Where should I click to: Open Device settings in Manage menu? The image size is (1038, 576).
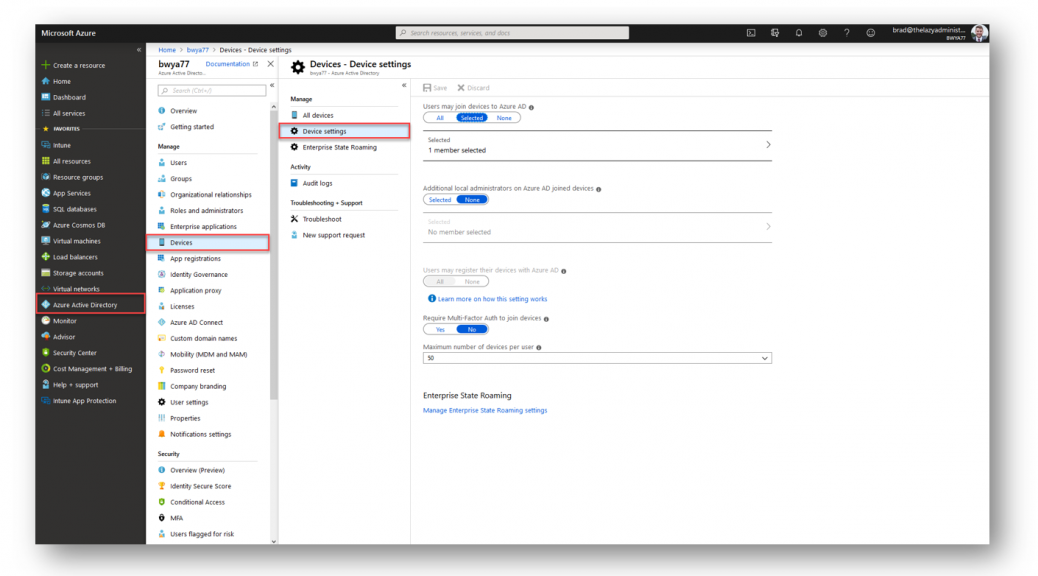[345, 131]
